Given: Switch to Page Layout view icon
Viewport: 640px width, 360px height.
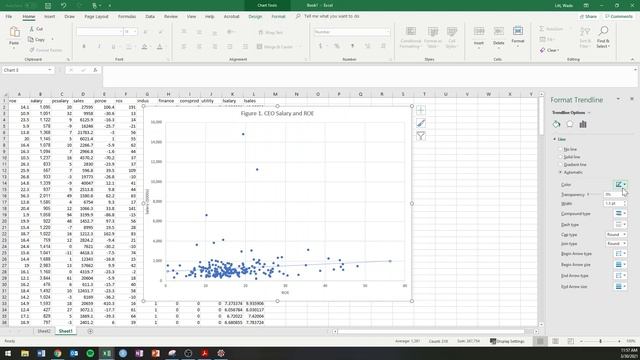Looking at the screenshot, I should (555, 341).
